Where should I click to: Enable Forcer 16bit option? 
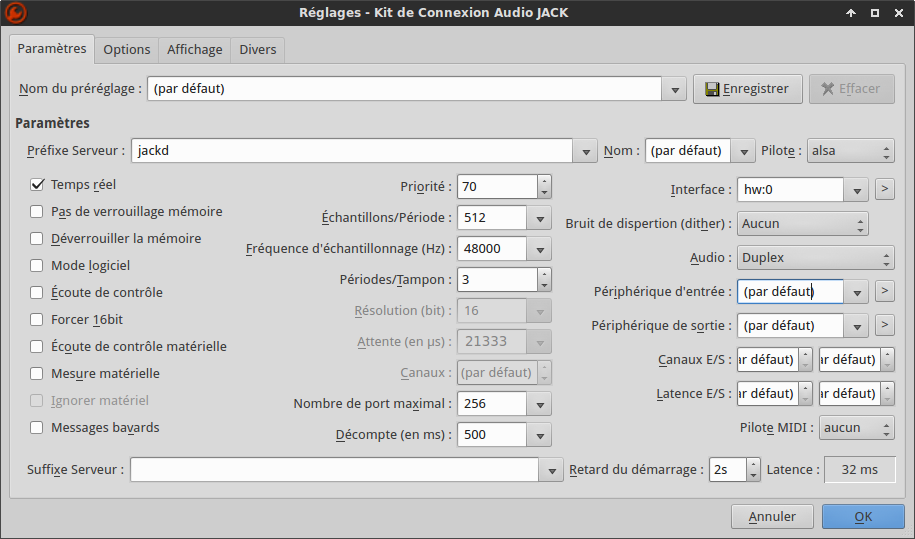click(37, 320)
